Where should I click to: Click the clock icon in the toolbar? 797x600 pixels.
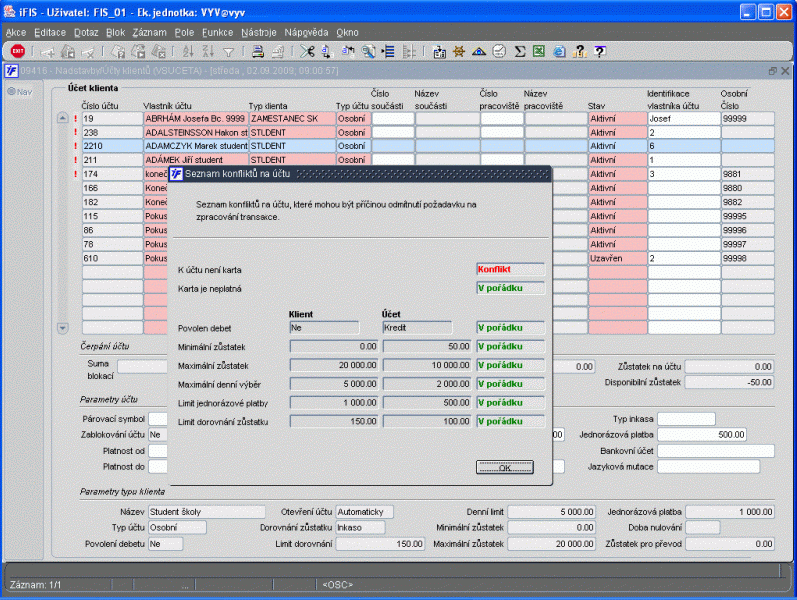(x=498, y=51)
